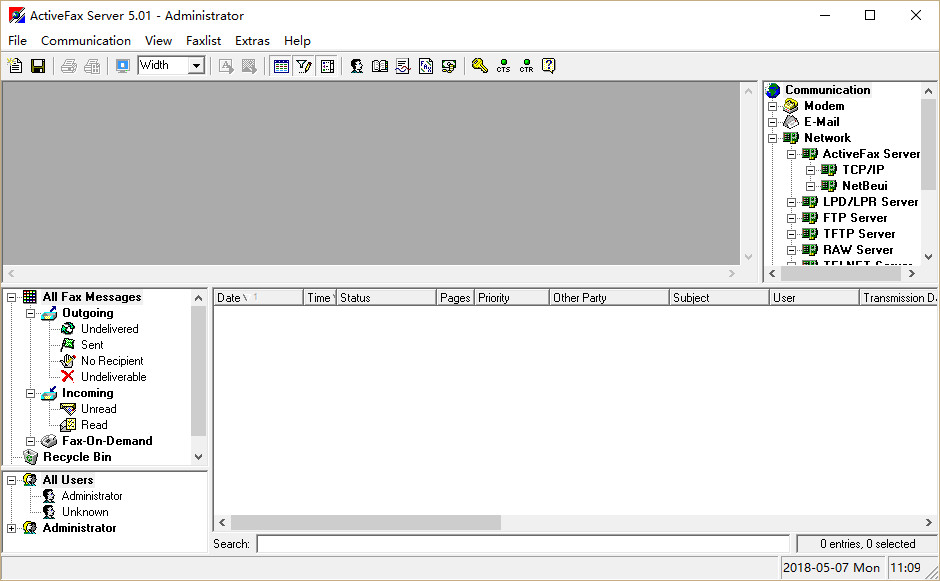Click the Search input field
940x581 pixels.
[x=523, y=544]
